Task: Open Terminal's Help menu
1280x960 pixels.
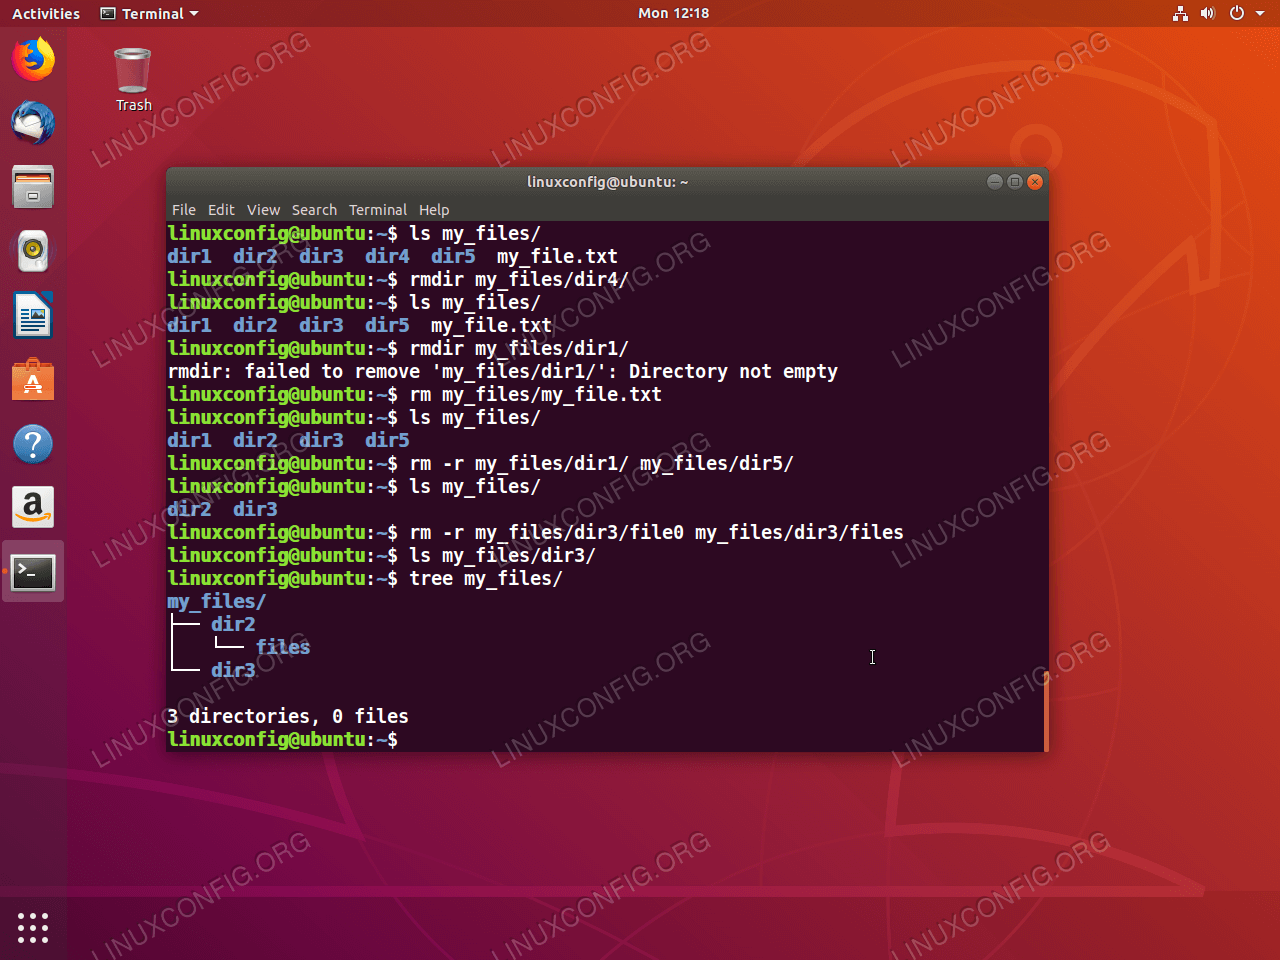Action: (434, 210)
